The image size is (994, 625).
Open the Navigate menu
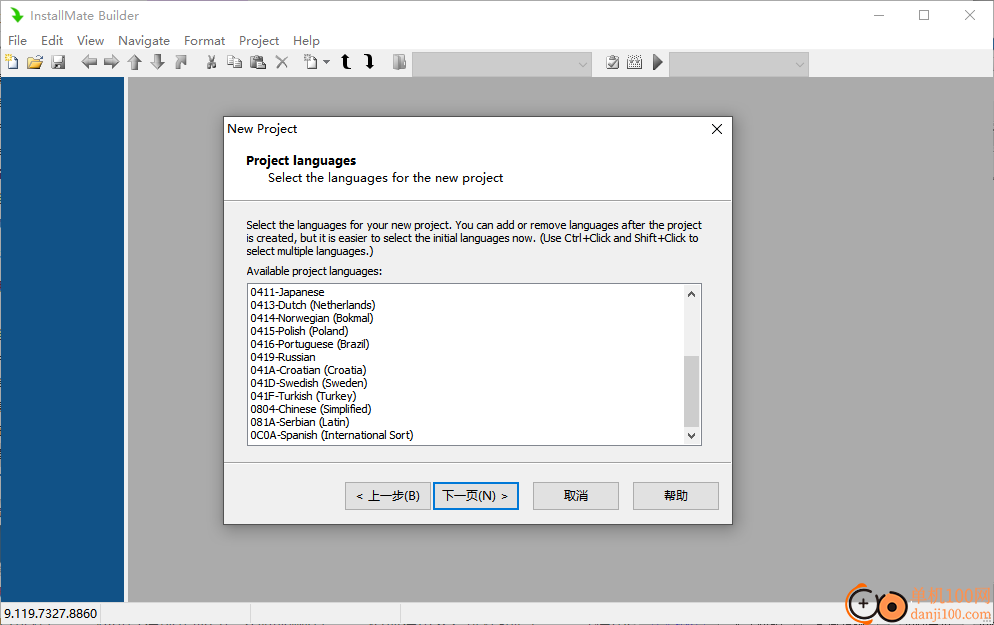click(x=144, y=41)
